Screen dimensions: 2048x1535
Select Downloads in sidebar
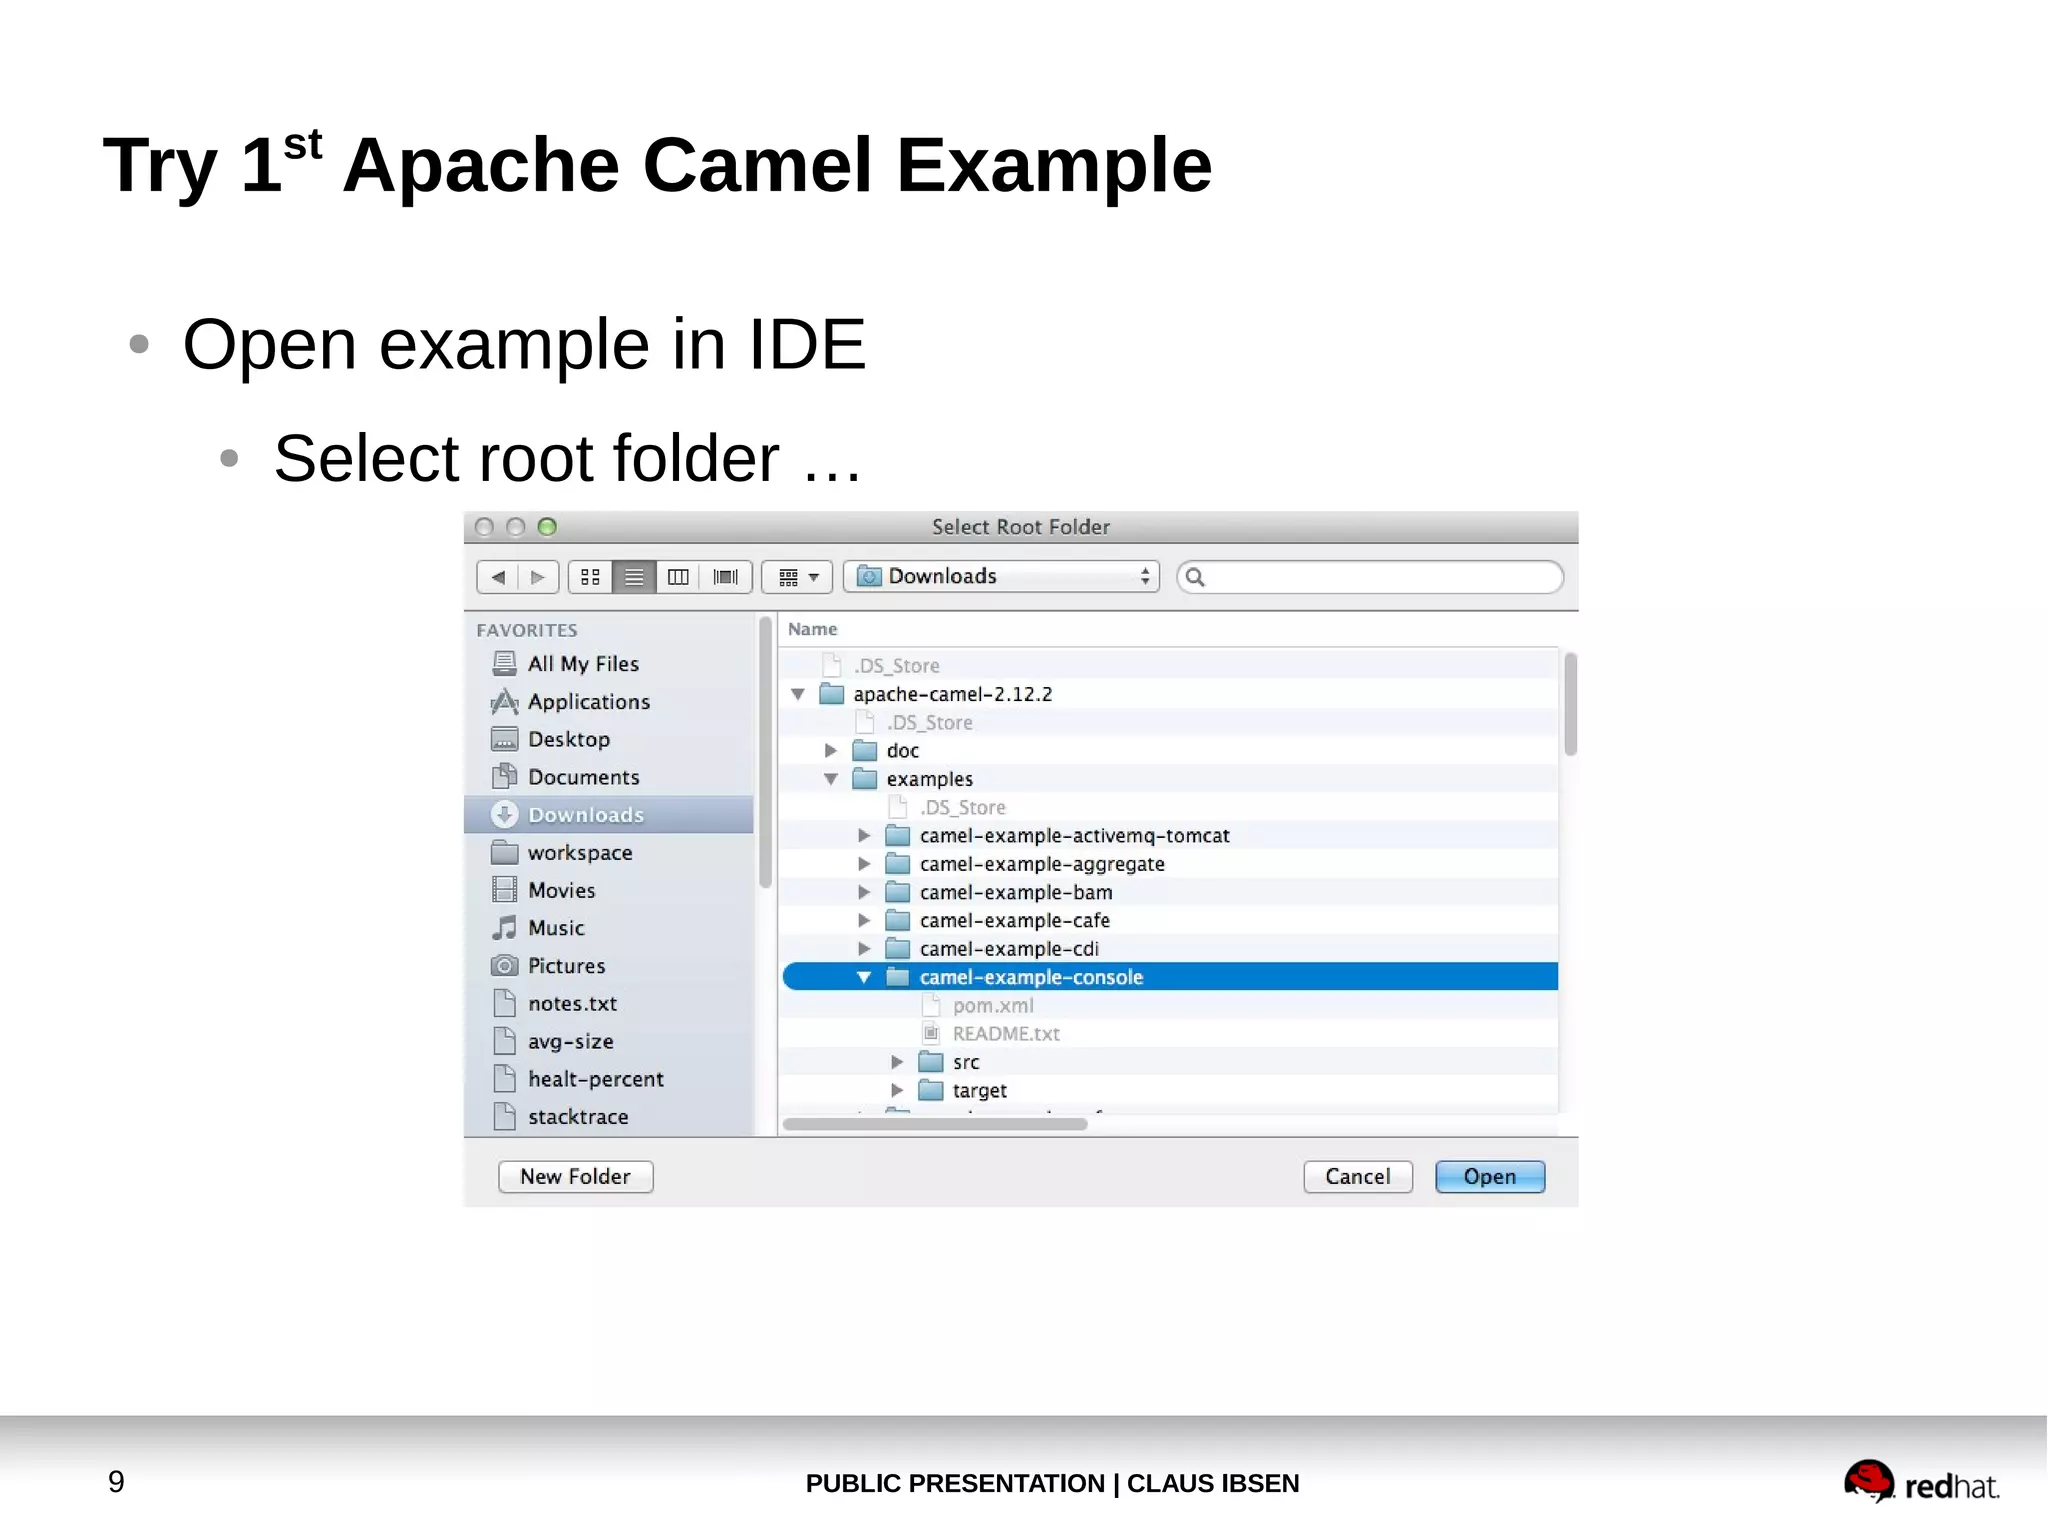609,815
